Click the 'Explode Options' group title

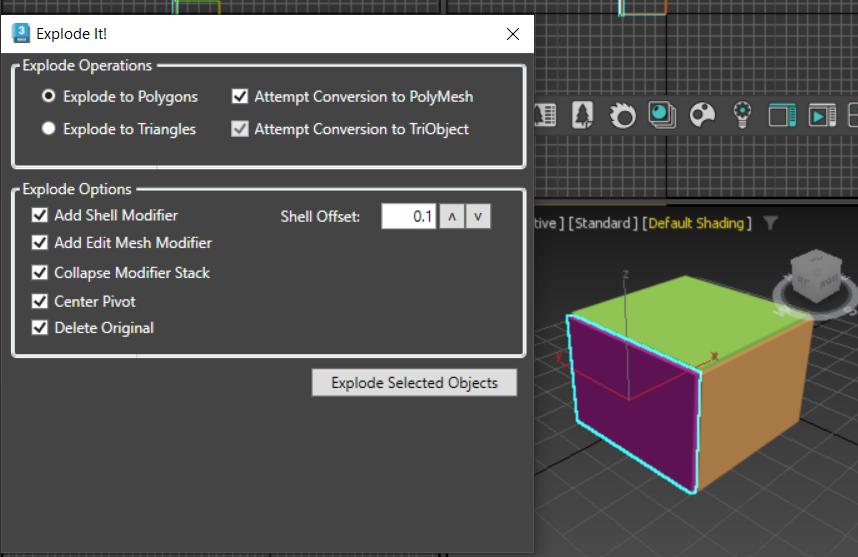click(x=77, y=189)
